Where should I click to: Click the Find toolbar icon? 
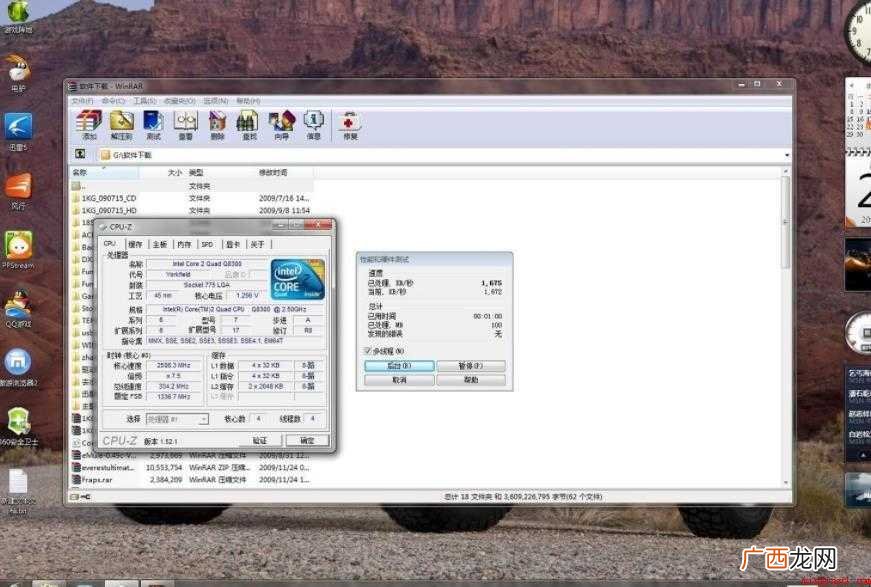(x=248, y=124)
